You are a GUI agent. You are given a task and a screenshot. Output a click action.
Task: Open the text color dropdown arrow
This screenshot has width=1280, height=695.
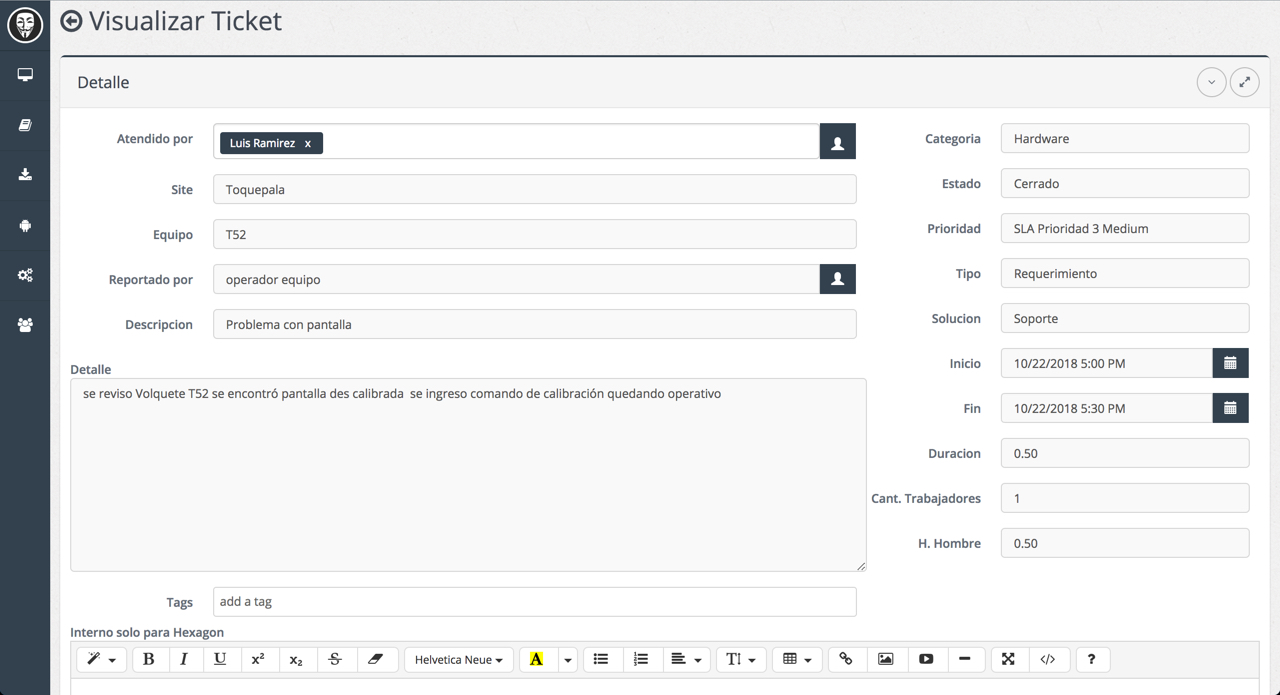pos(567,659)
